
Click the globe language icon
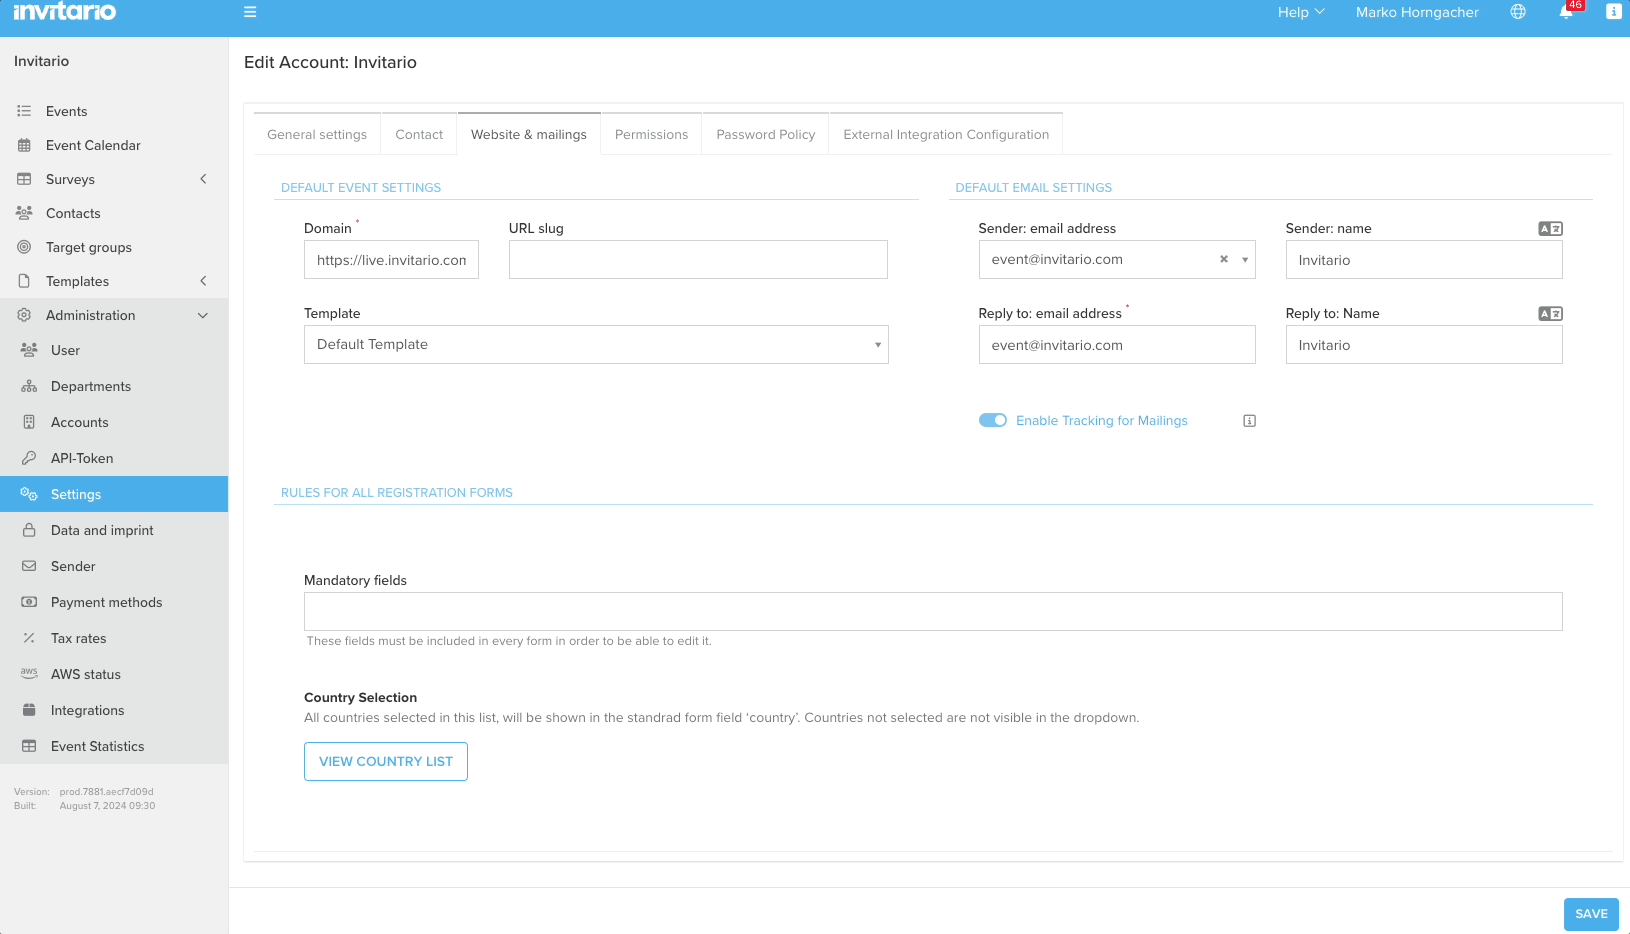click(1518, 12)
